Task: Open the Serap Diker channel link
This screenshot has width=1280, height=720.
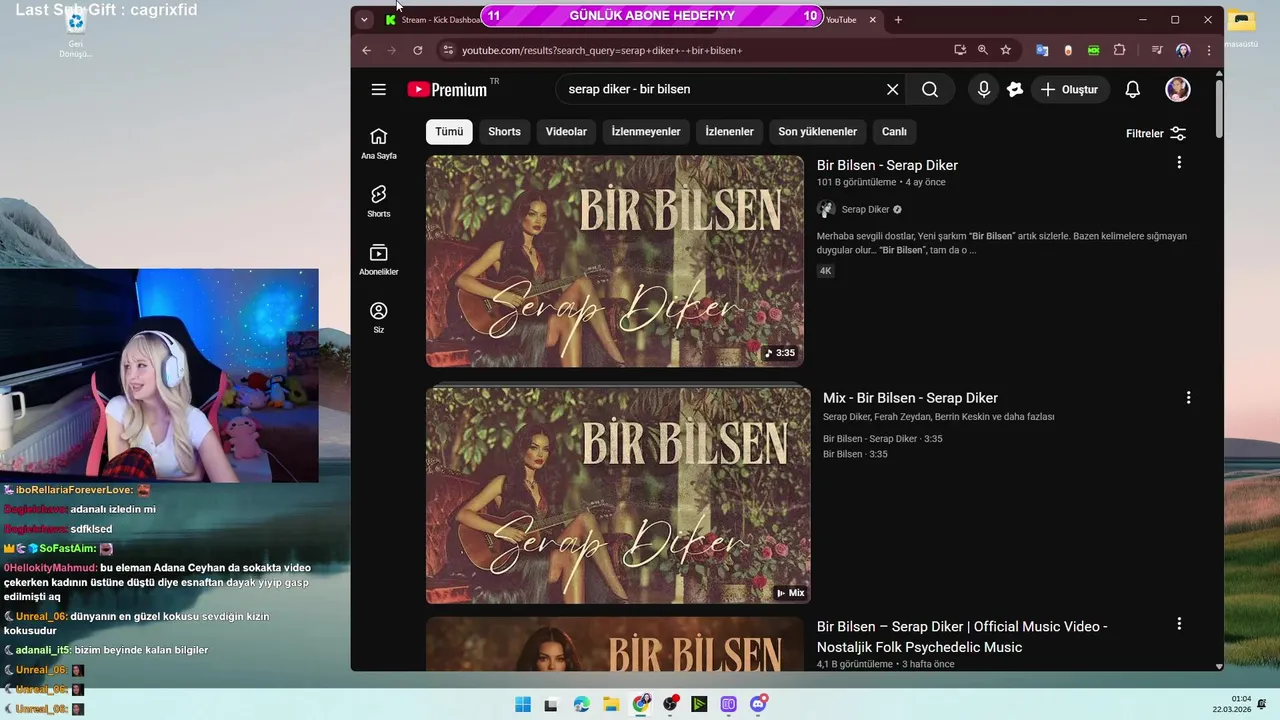Action: tap(865, 209)
